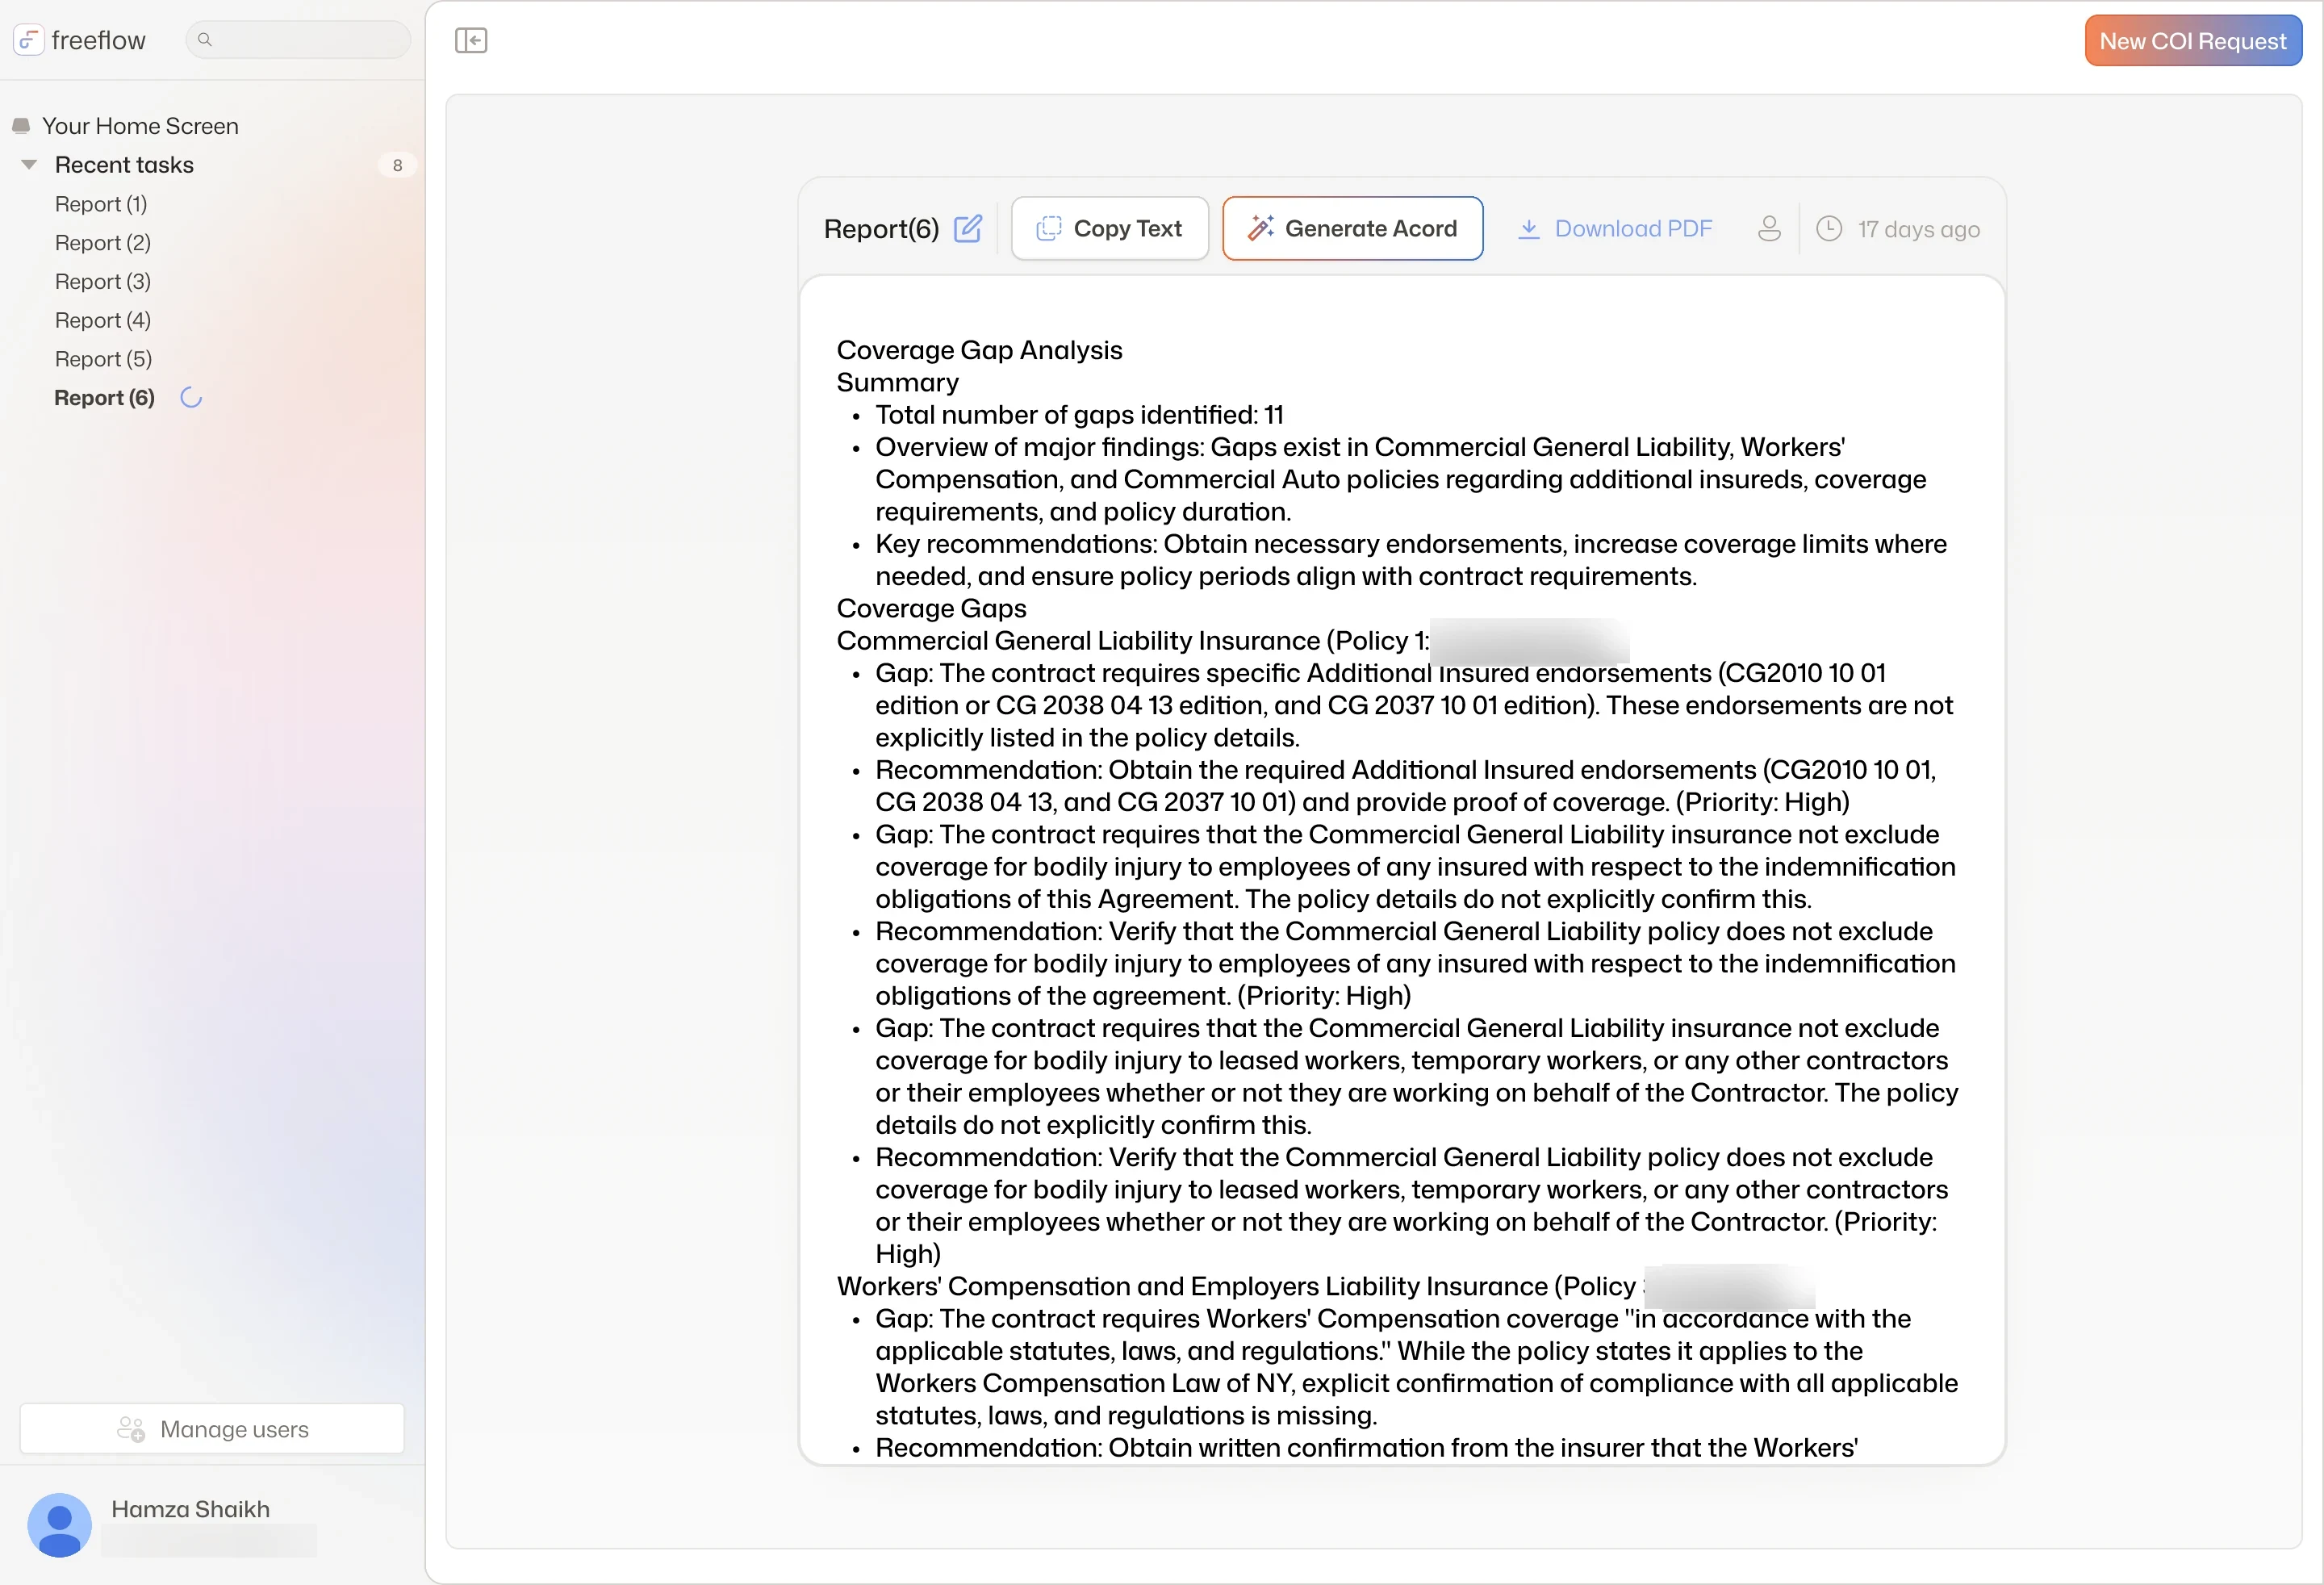Open Report (4) task
Screen dimensions: 2324x1585
click(x=103, y=320)
